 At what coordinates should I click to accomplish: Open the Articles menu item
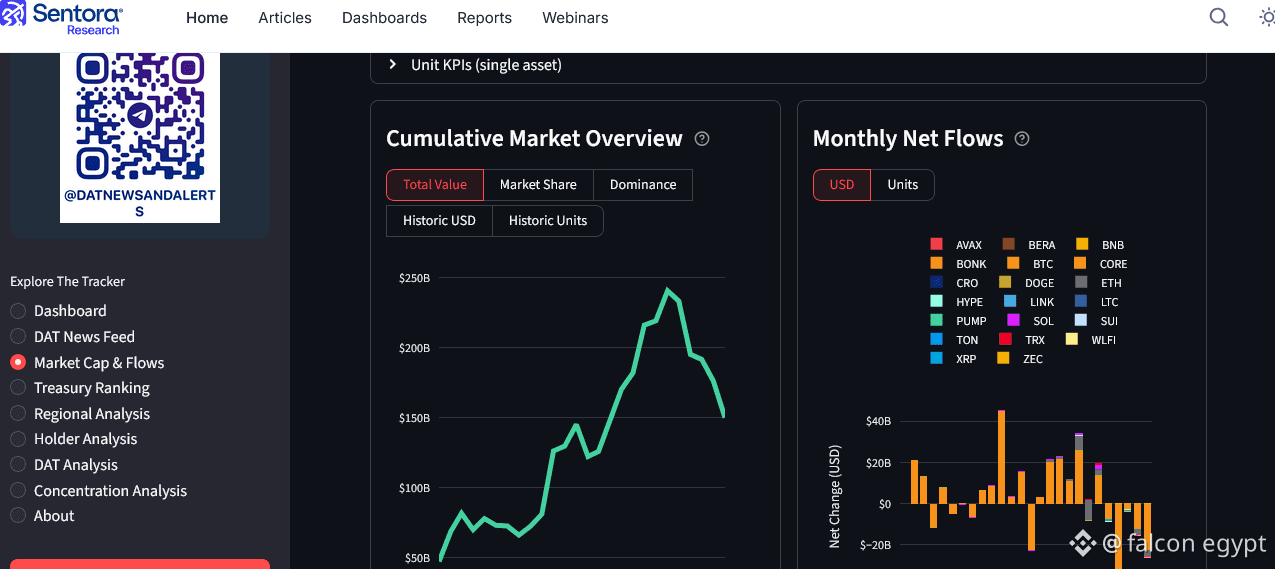point(285,18)
